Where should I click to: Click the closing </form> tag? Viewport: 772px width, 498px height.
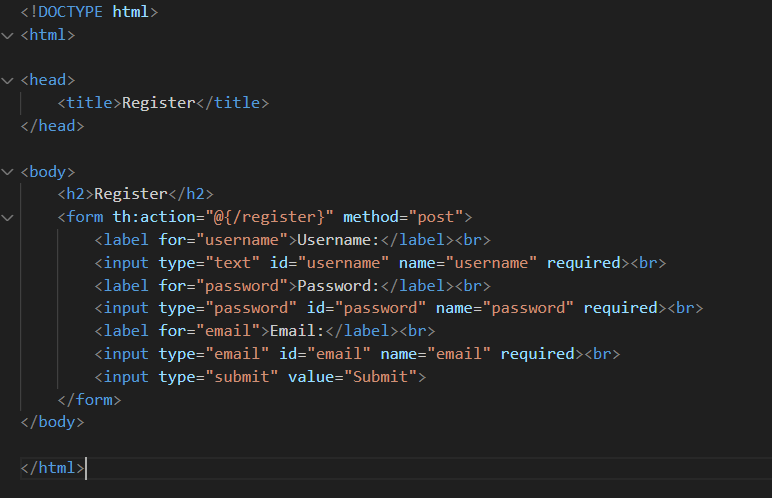coord(89,399)
